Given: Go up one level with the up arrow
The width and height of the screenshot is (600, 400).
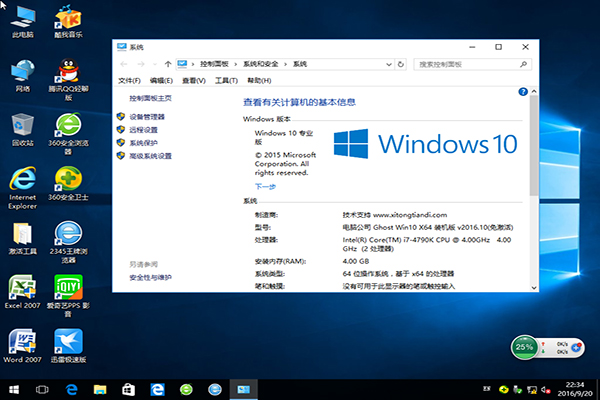Looking at the screenshot, I should 168,64.
